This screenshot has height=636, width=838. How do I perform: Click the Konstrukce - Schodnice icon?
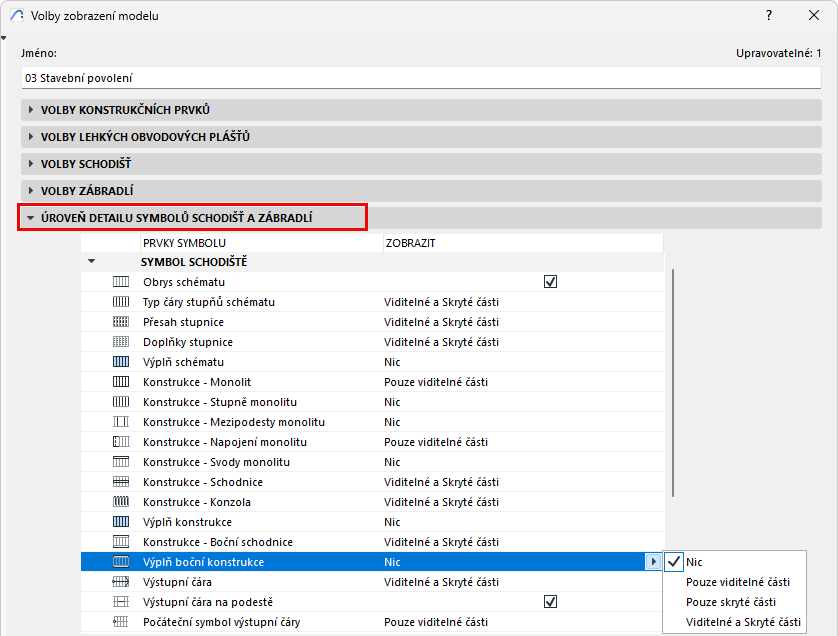pyautogui.click(x=121, y=482)
